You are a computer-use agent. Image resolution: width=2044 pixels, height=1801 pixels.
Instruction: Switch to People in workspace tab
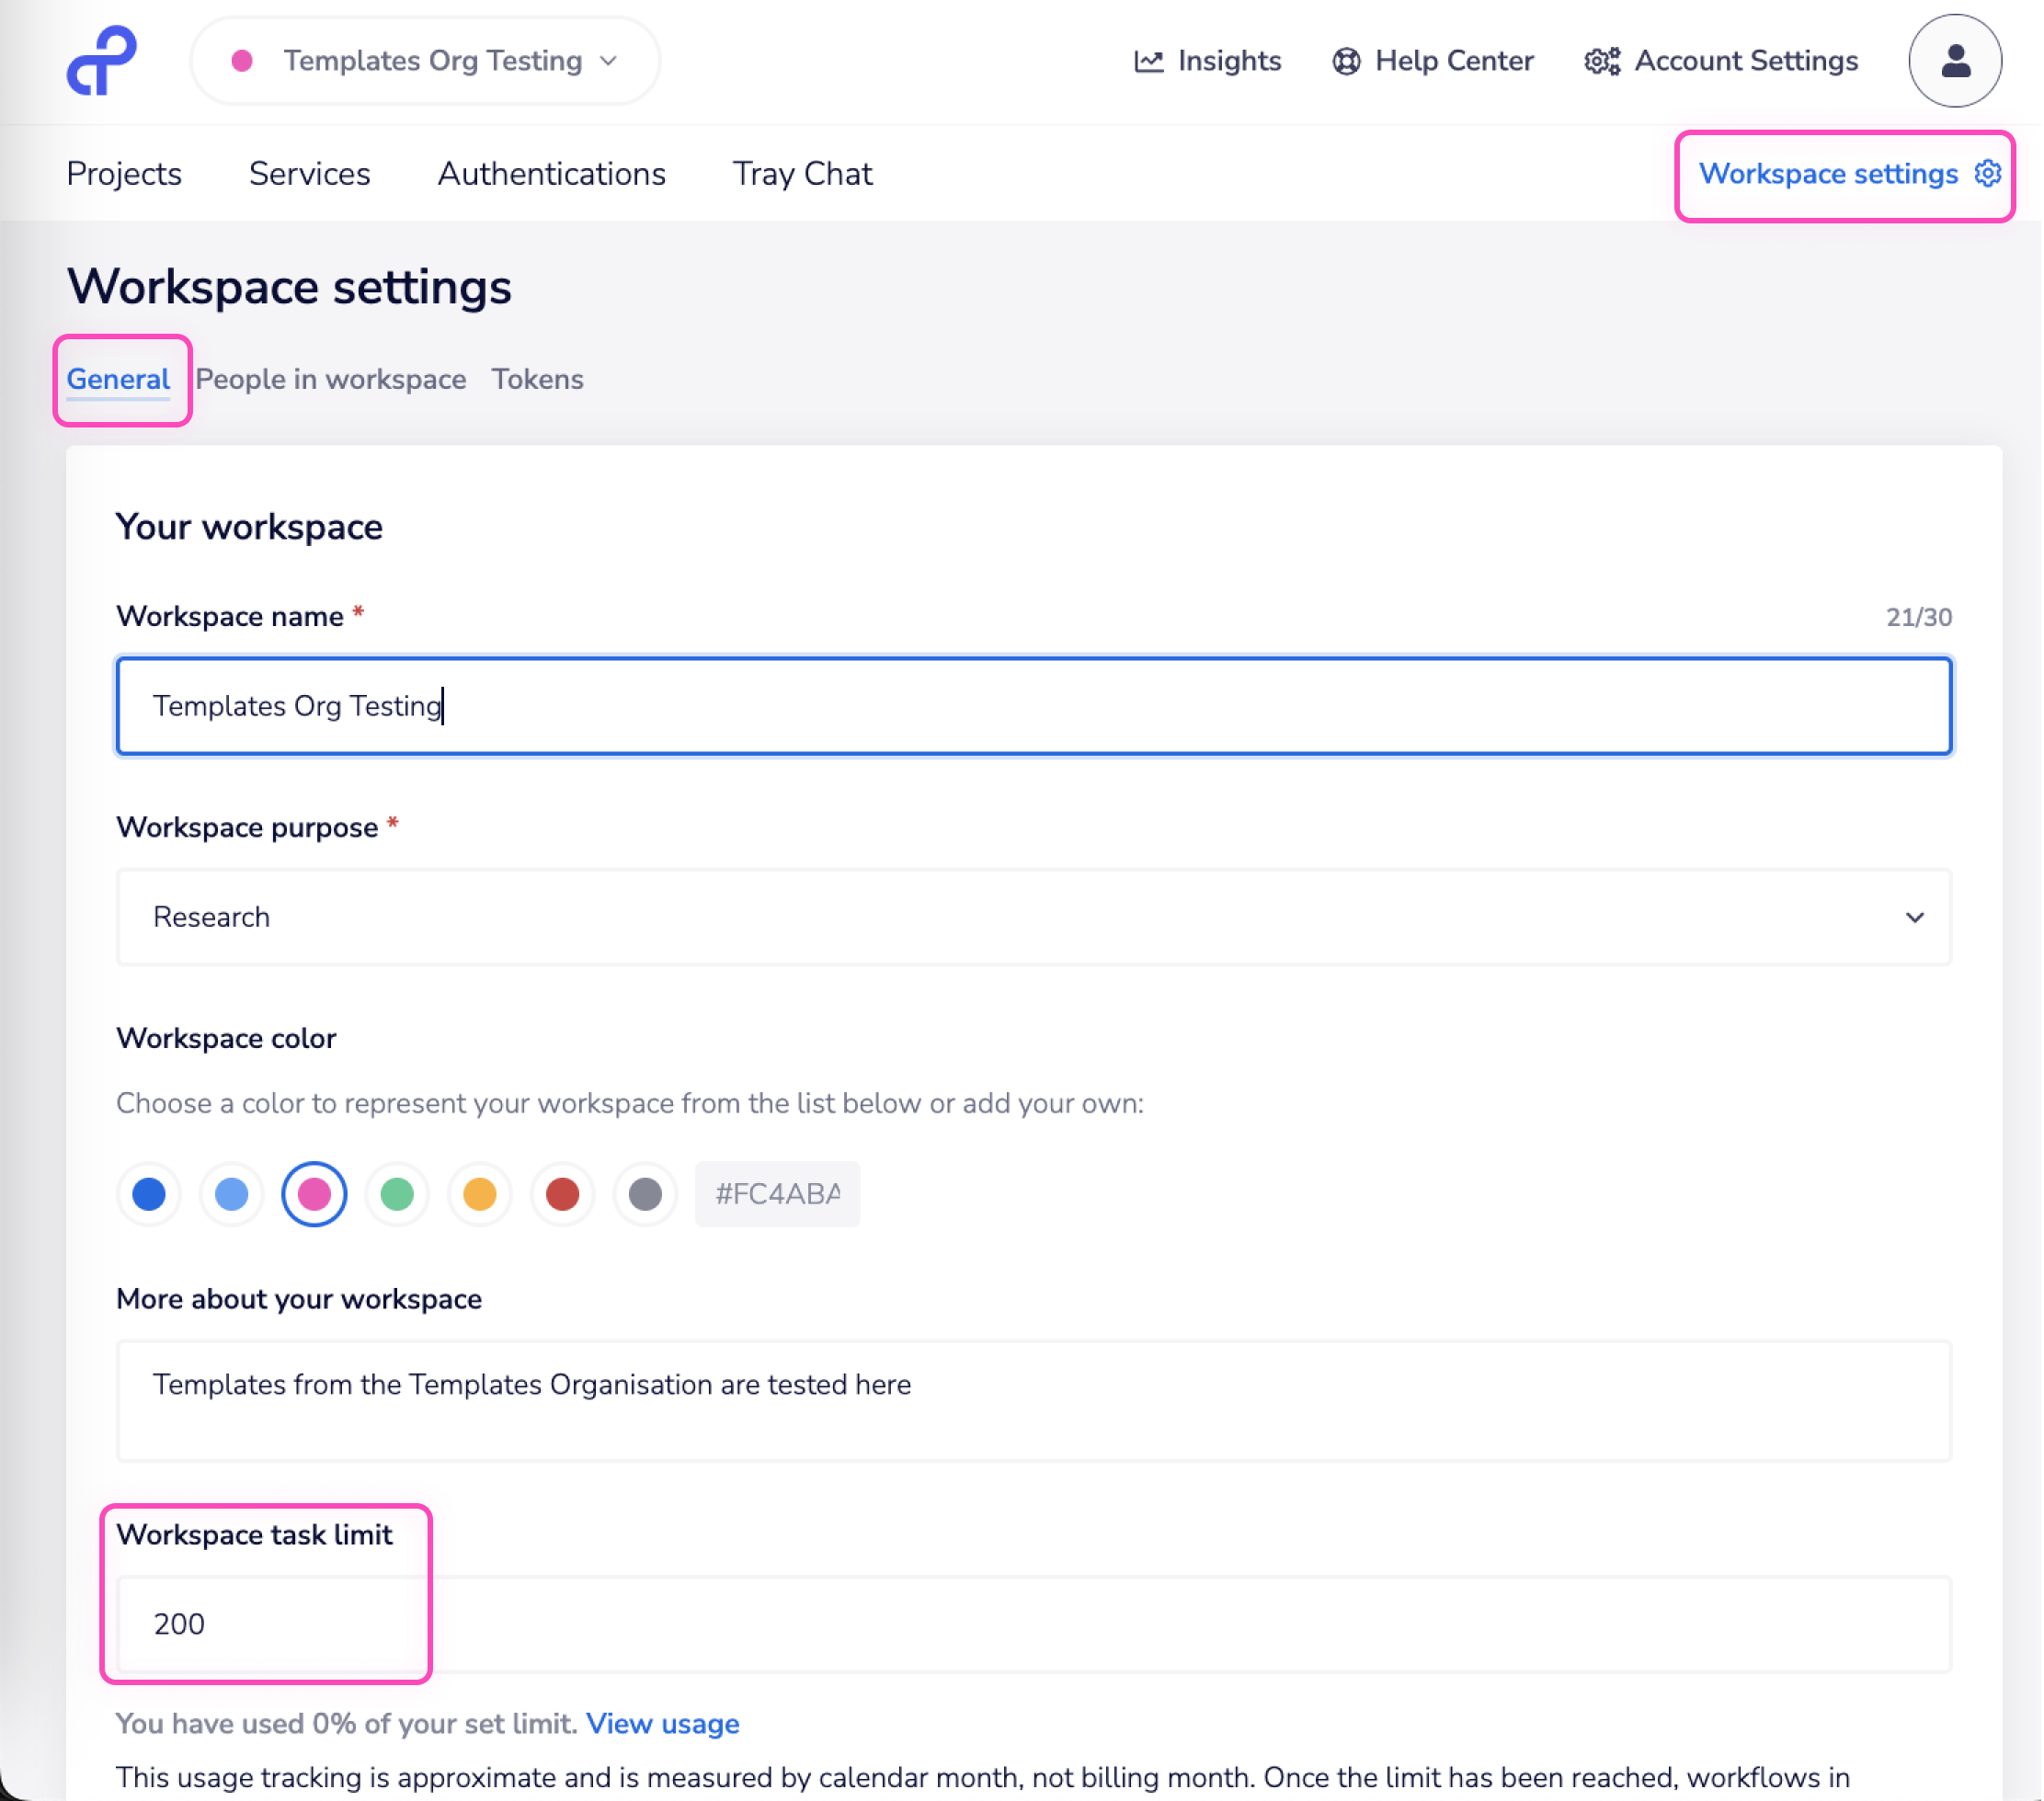[330, 379]
